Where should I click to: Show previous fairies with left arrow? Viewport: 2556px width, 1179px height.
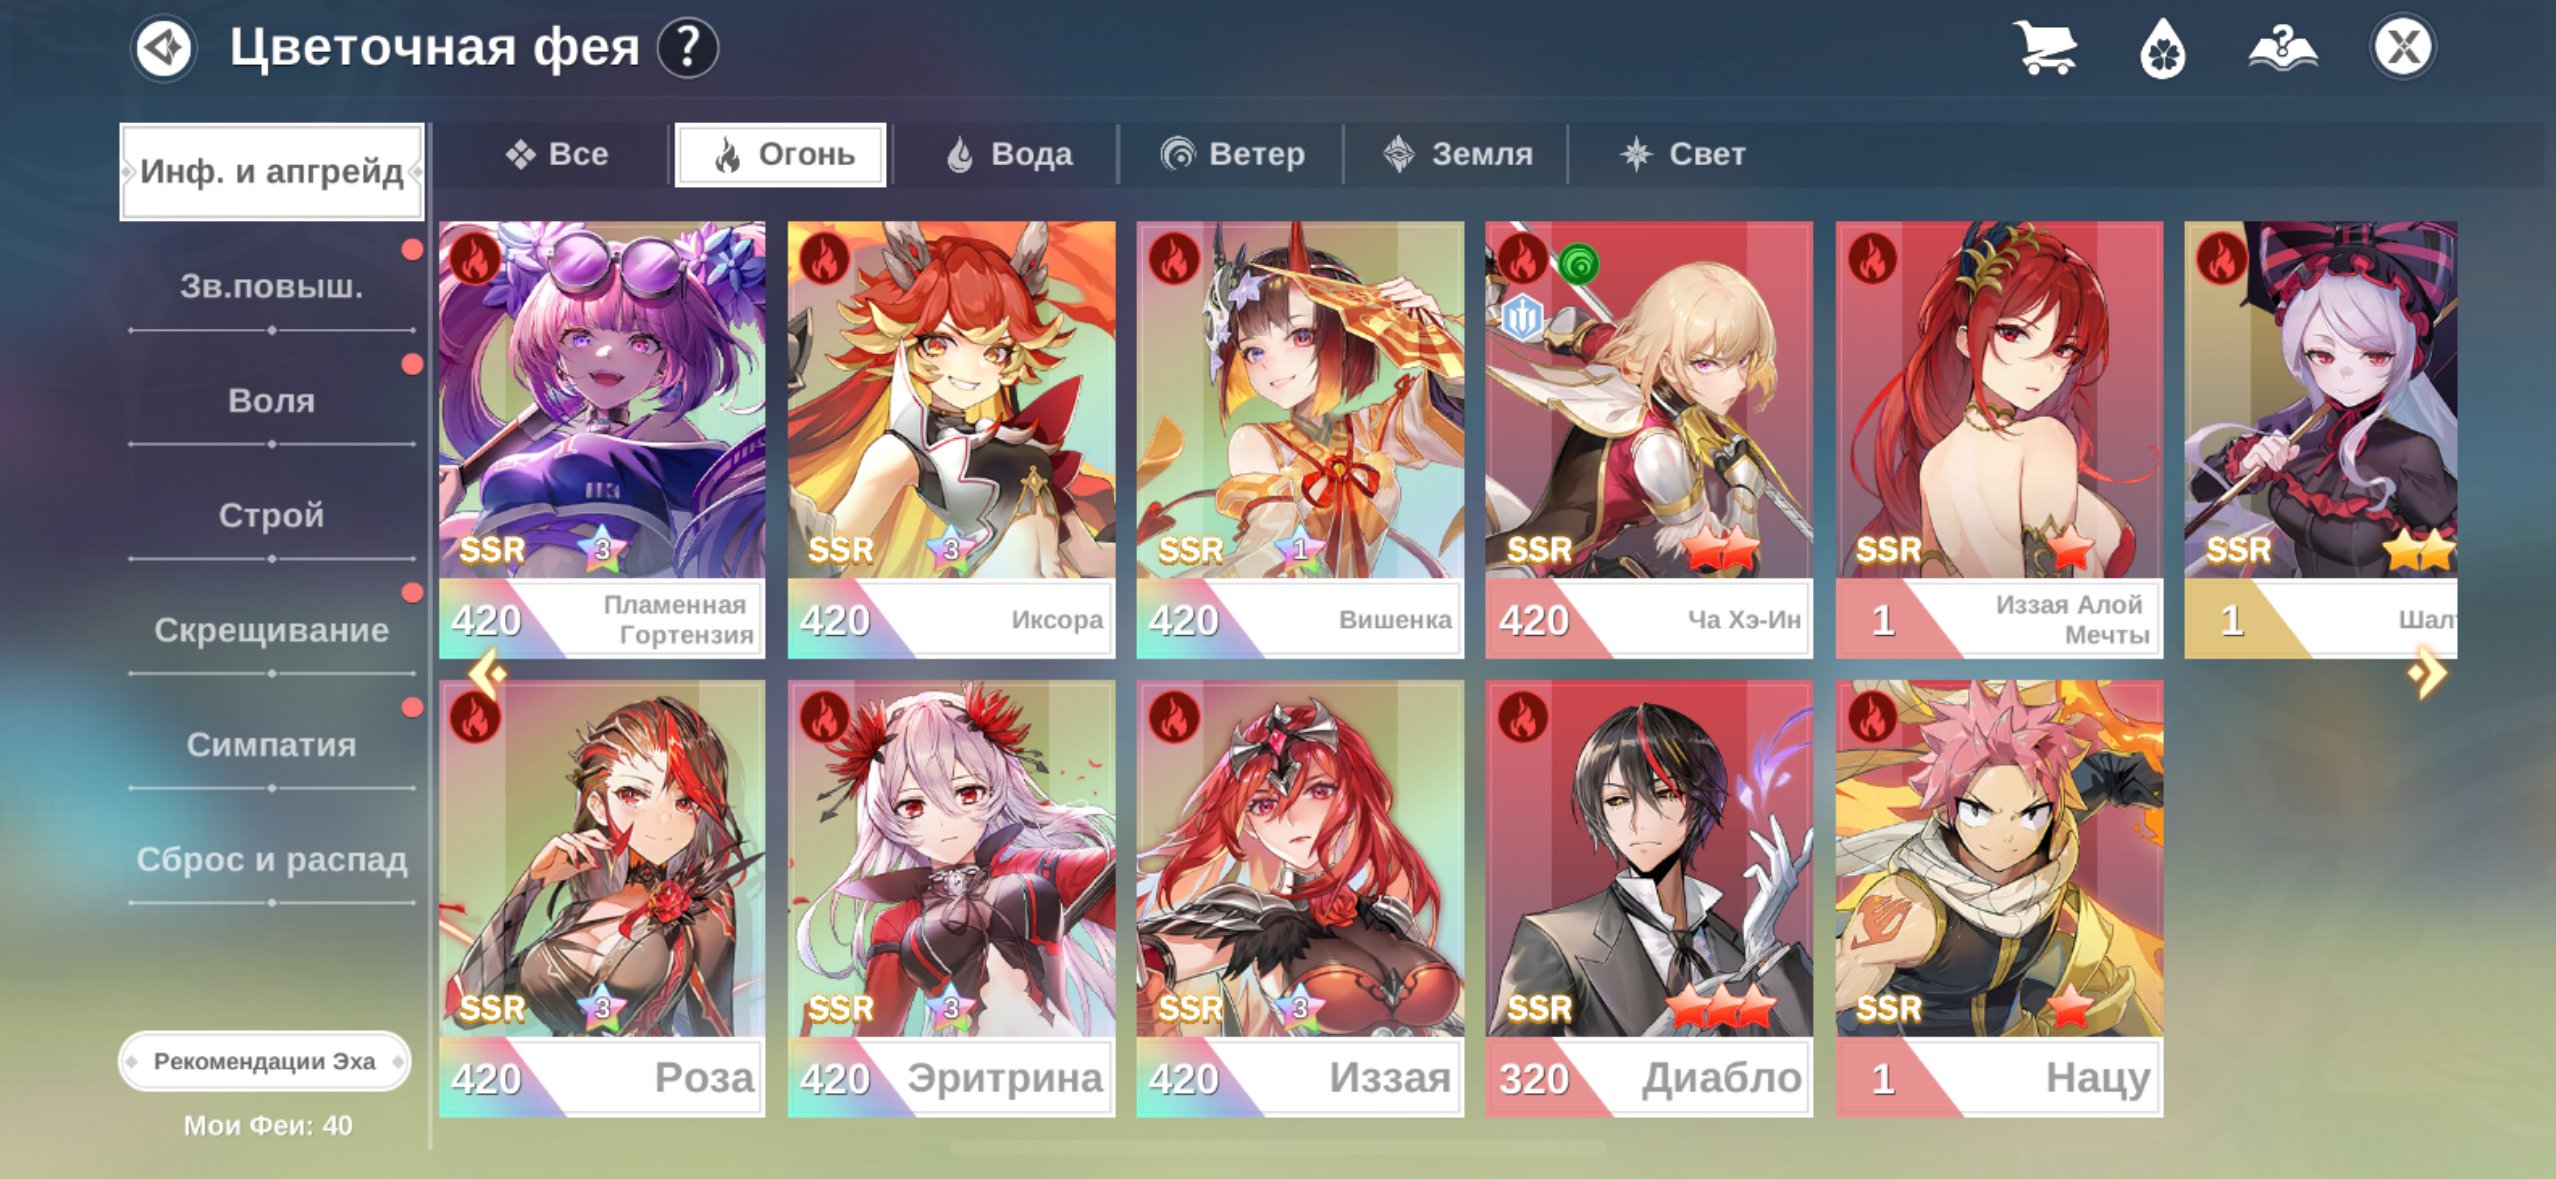(488, 672)
